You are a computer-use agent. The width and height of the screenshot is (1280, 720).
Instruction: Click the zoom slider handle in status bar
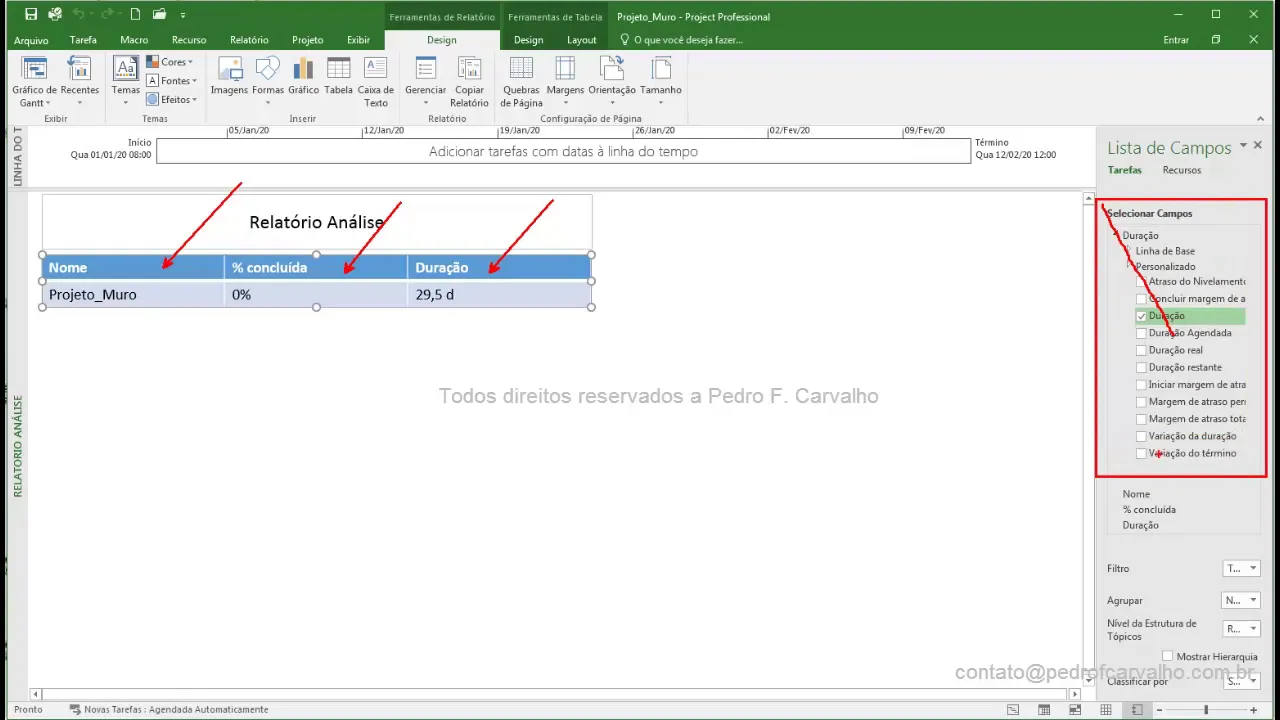[x=1205, y=709]
